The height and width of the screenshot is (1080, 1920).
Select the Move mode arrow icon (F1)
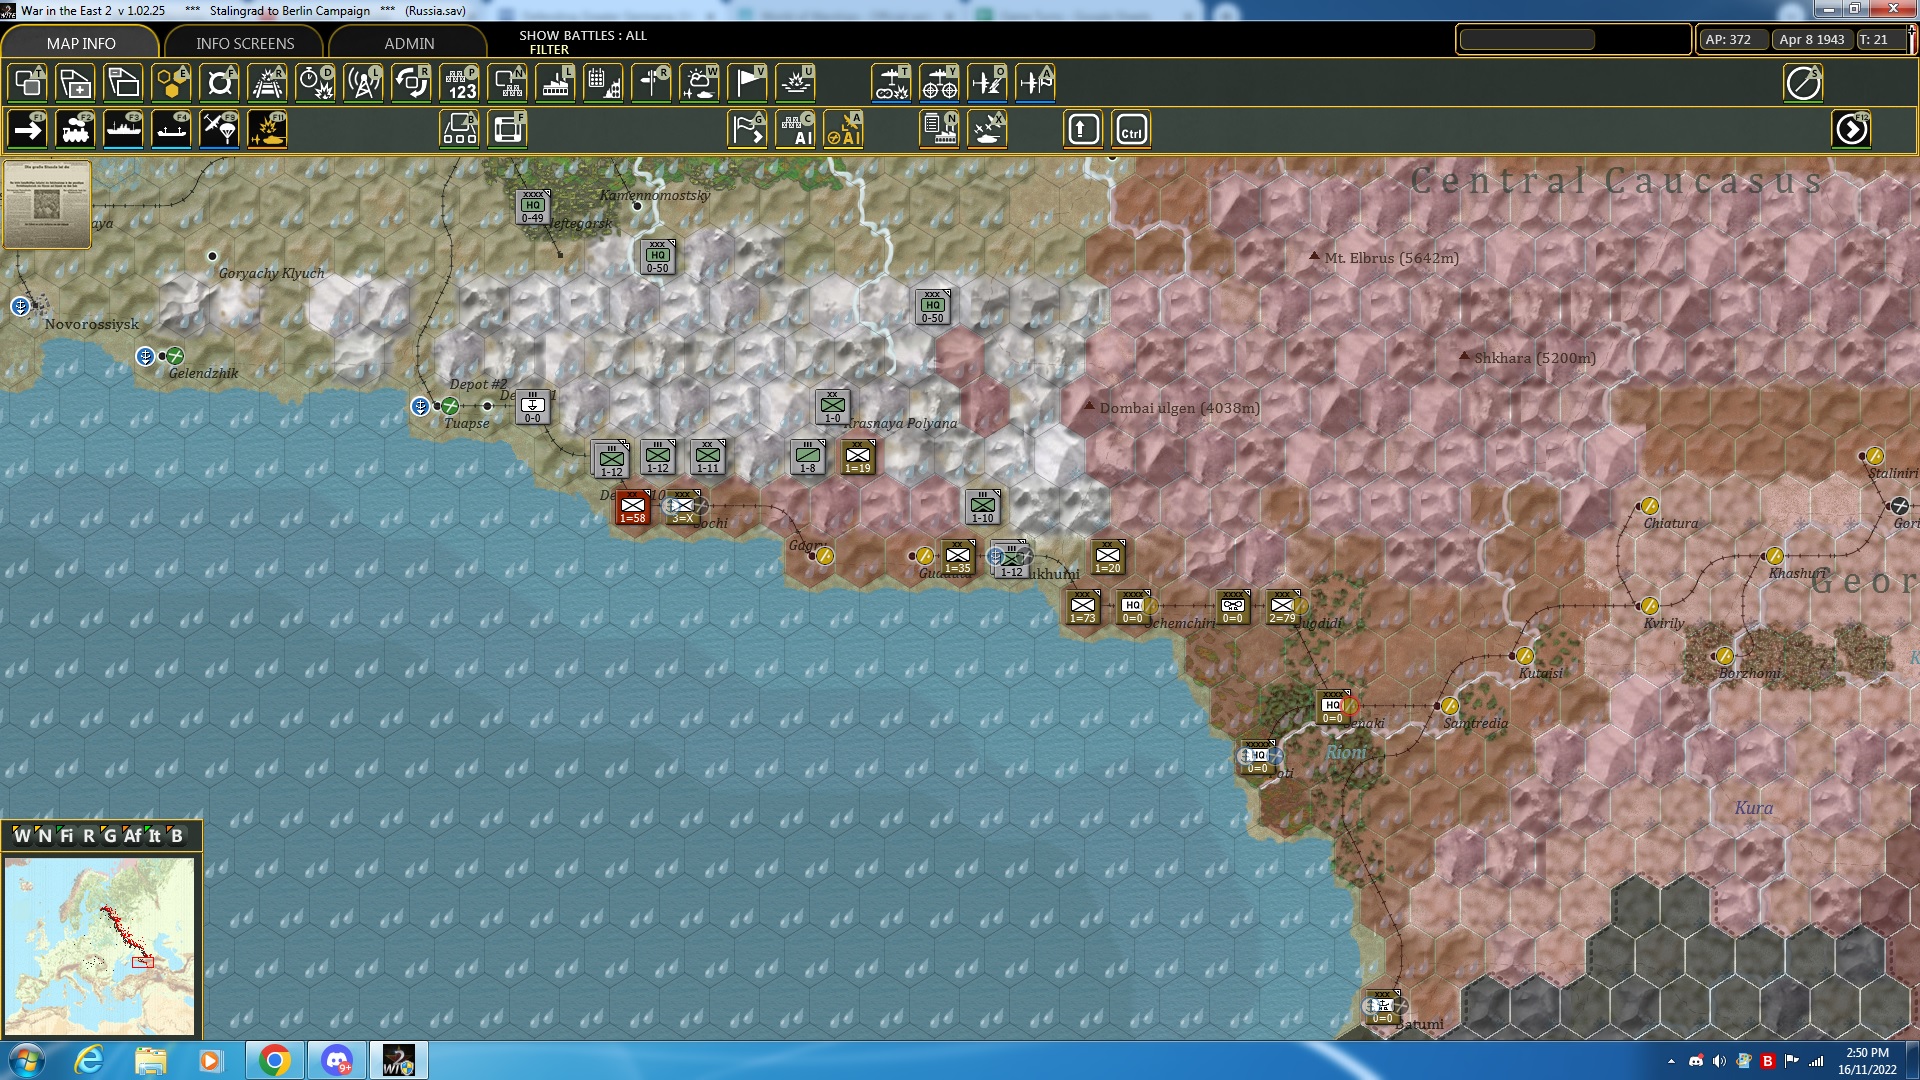point(28,130)
